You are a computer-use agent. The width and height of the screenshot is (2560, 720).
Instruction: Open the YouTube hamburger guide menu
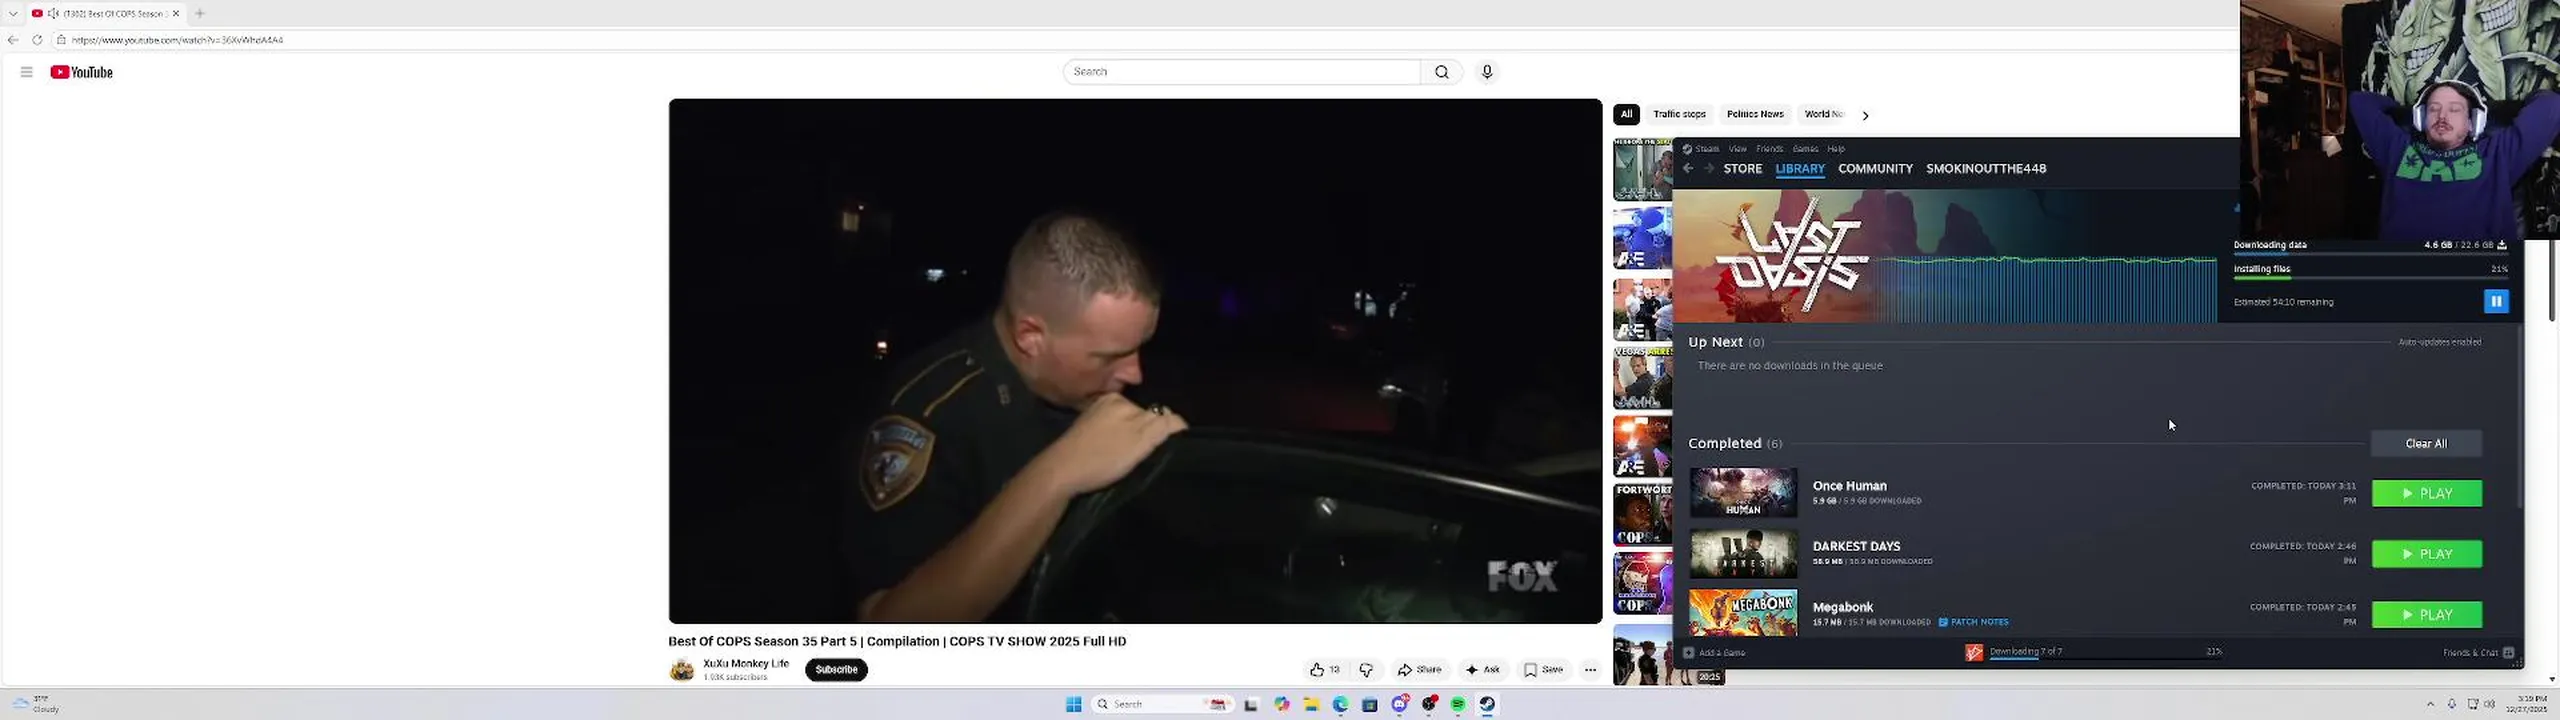[x=26, y=72]
